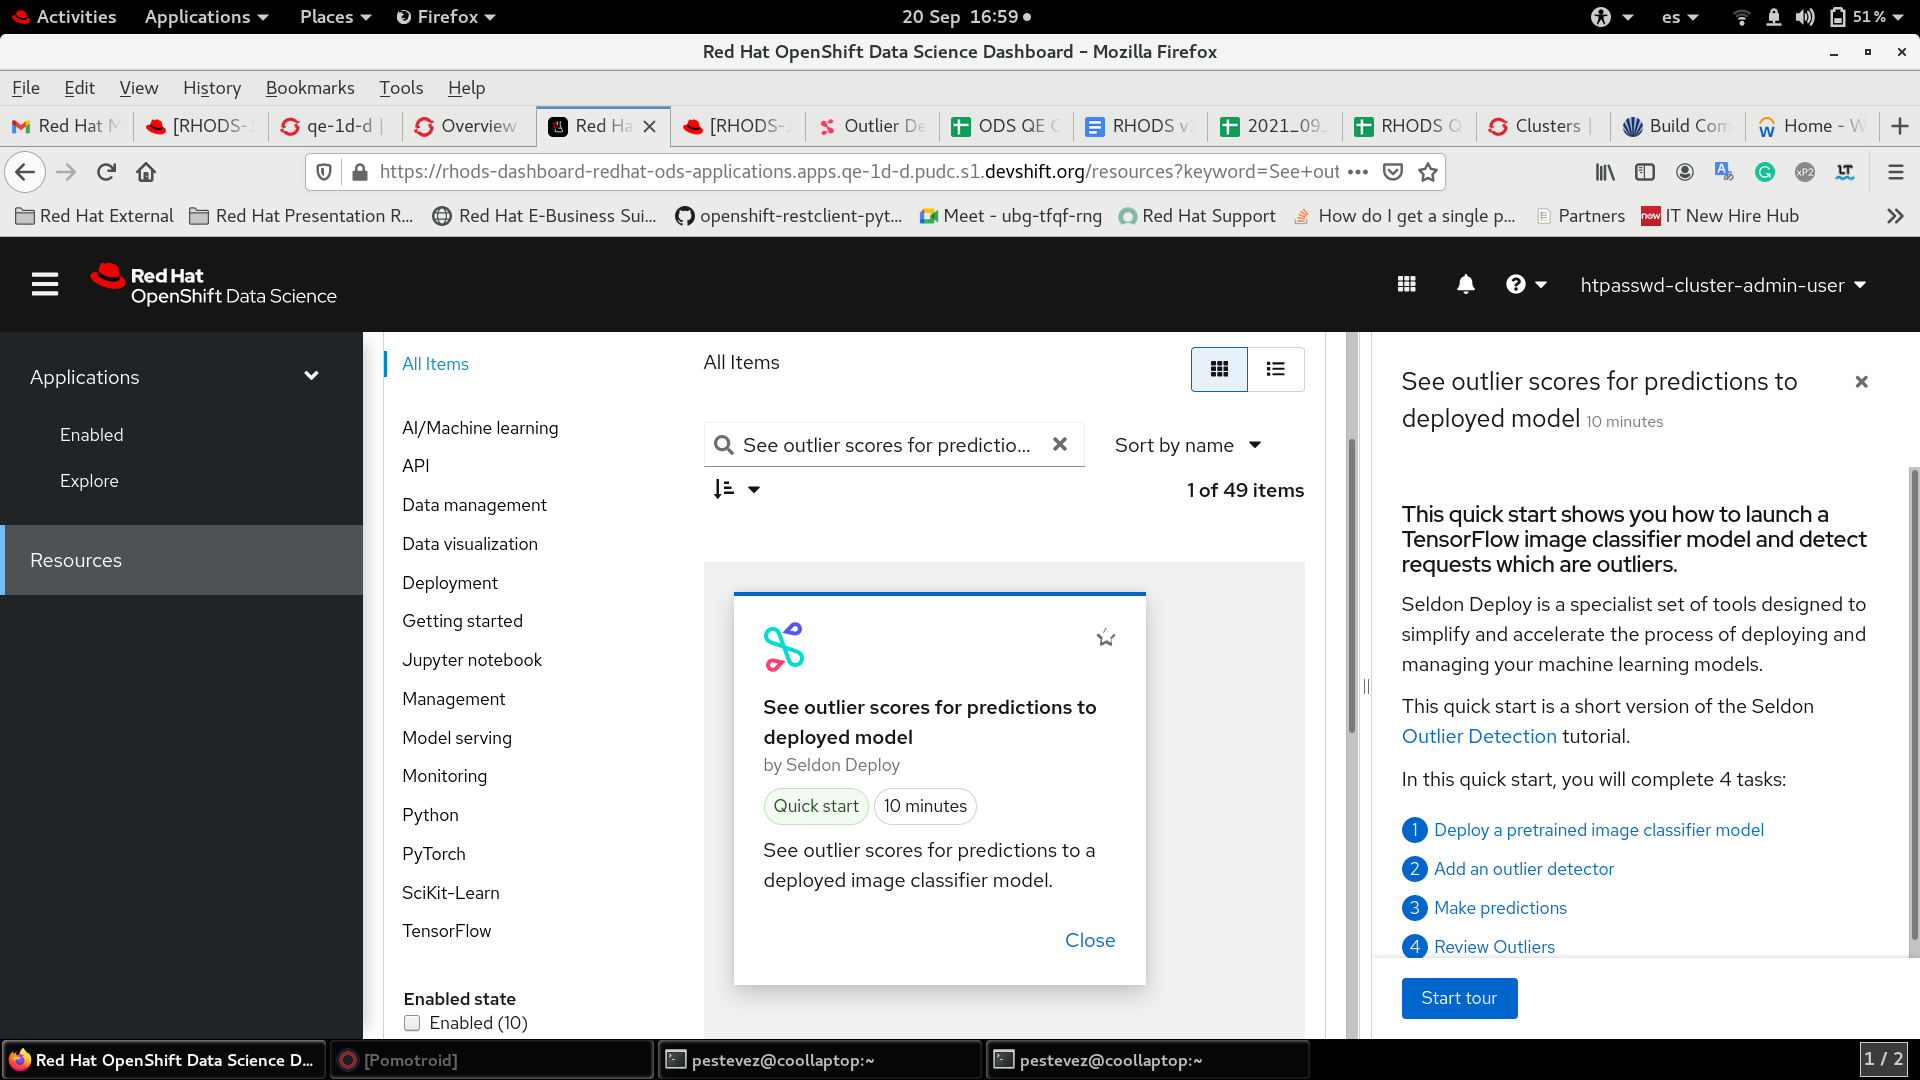Expand the htpasswd-cluster-admin-user menu

1722,285
